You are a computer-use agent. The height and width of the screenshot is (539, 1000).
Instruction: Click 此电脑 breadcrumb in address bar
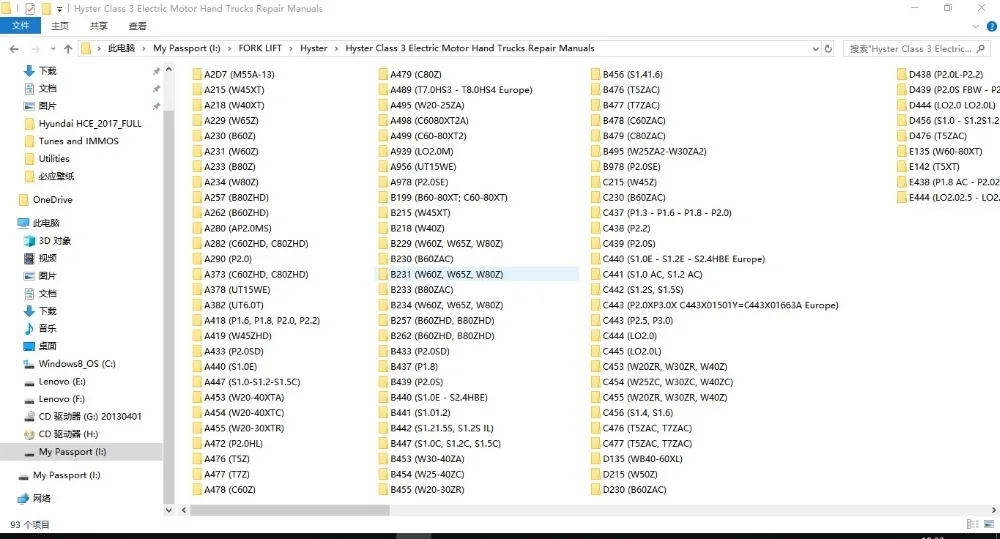[x=121, y=48]
